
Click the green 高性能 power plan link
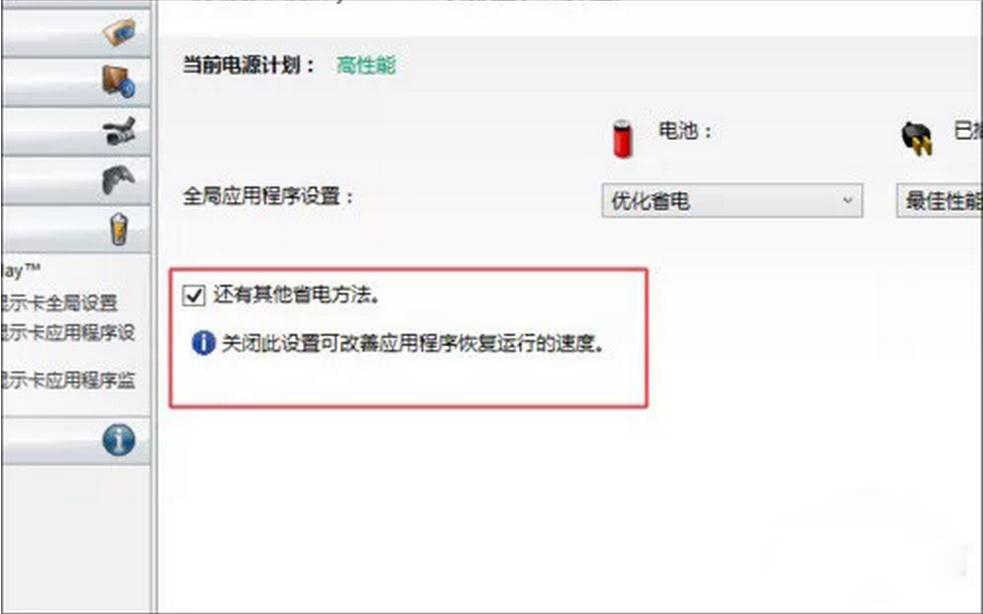(x=366, y=65)
